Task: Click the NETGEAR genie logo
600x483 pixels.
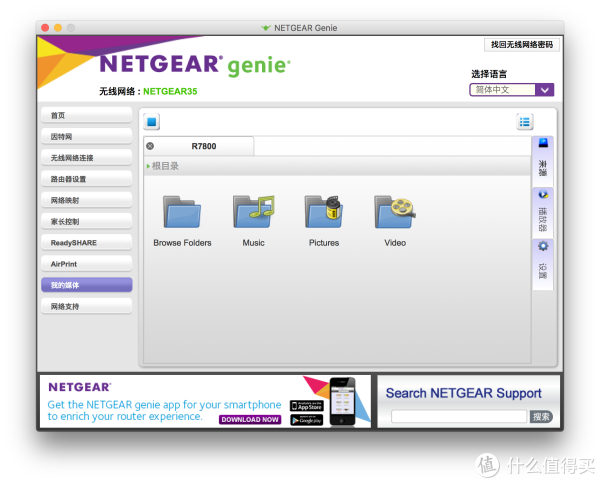Action: click(x=195, y=65)
